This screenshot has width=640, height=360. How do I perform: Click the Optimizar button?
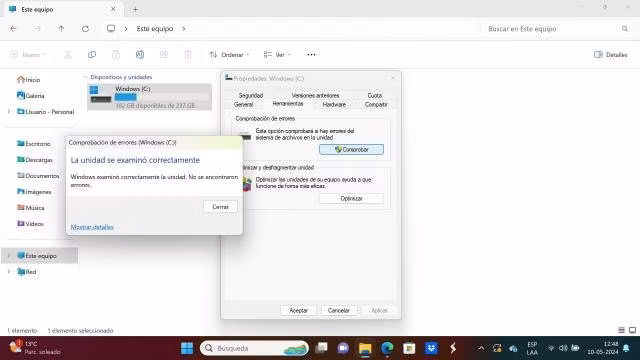(351, 198)
